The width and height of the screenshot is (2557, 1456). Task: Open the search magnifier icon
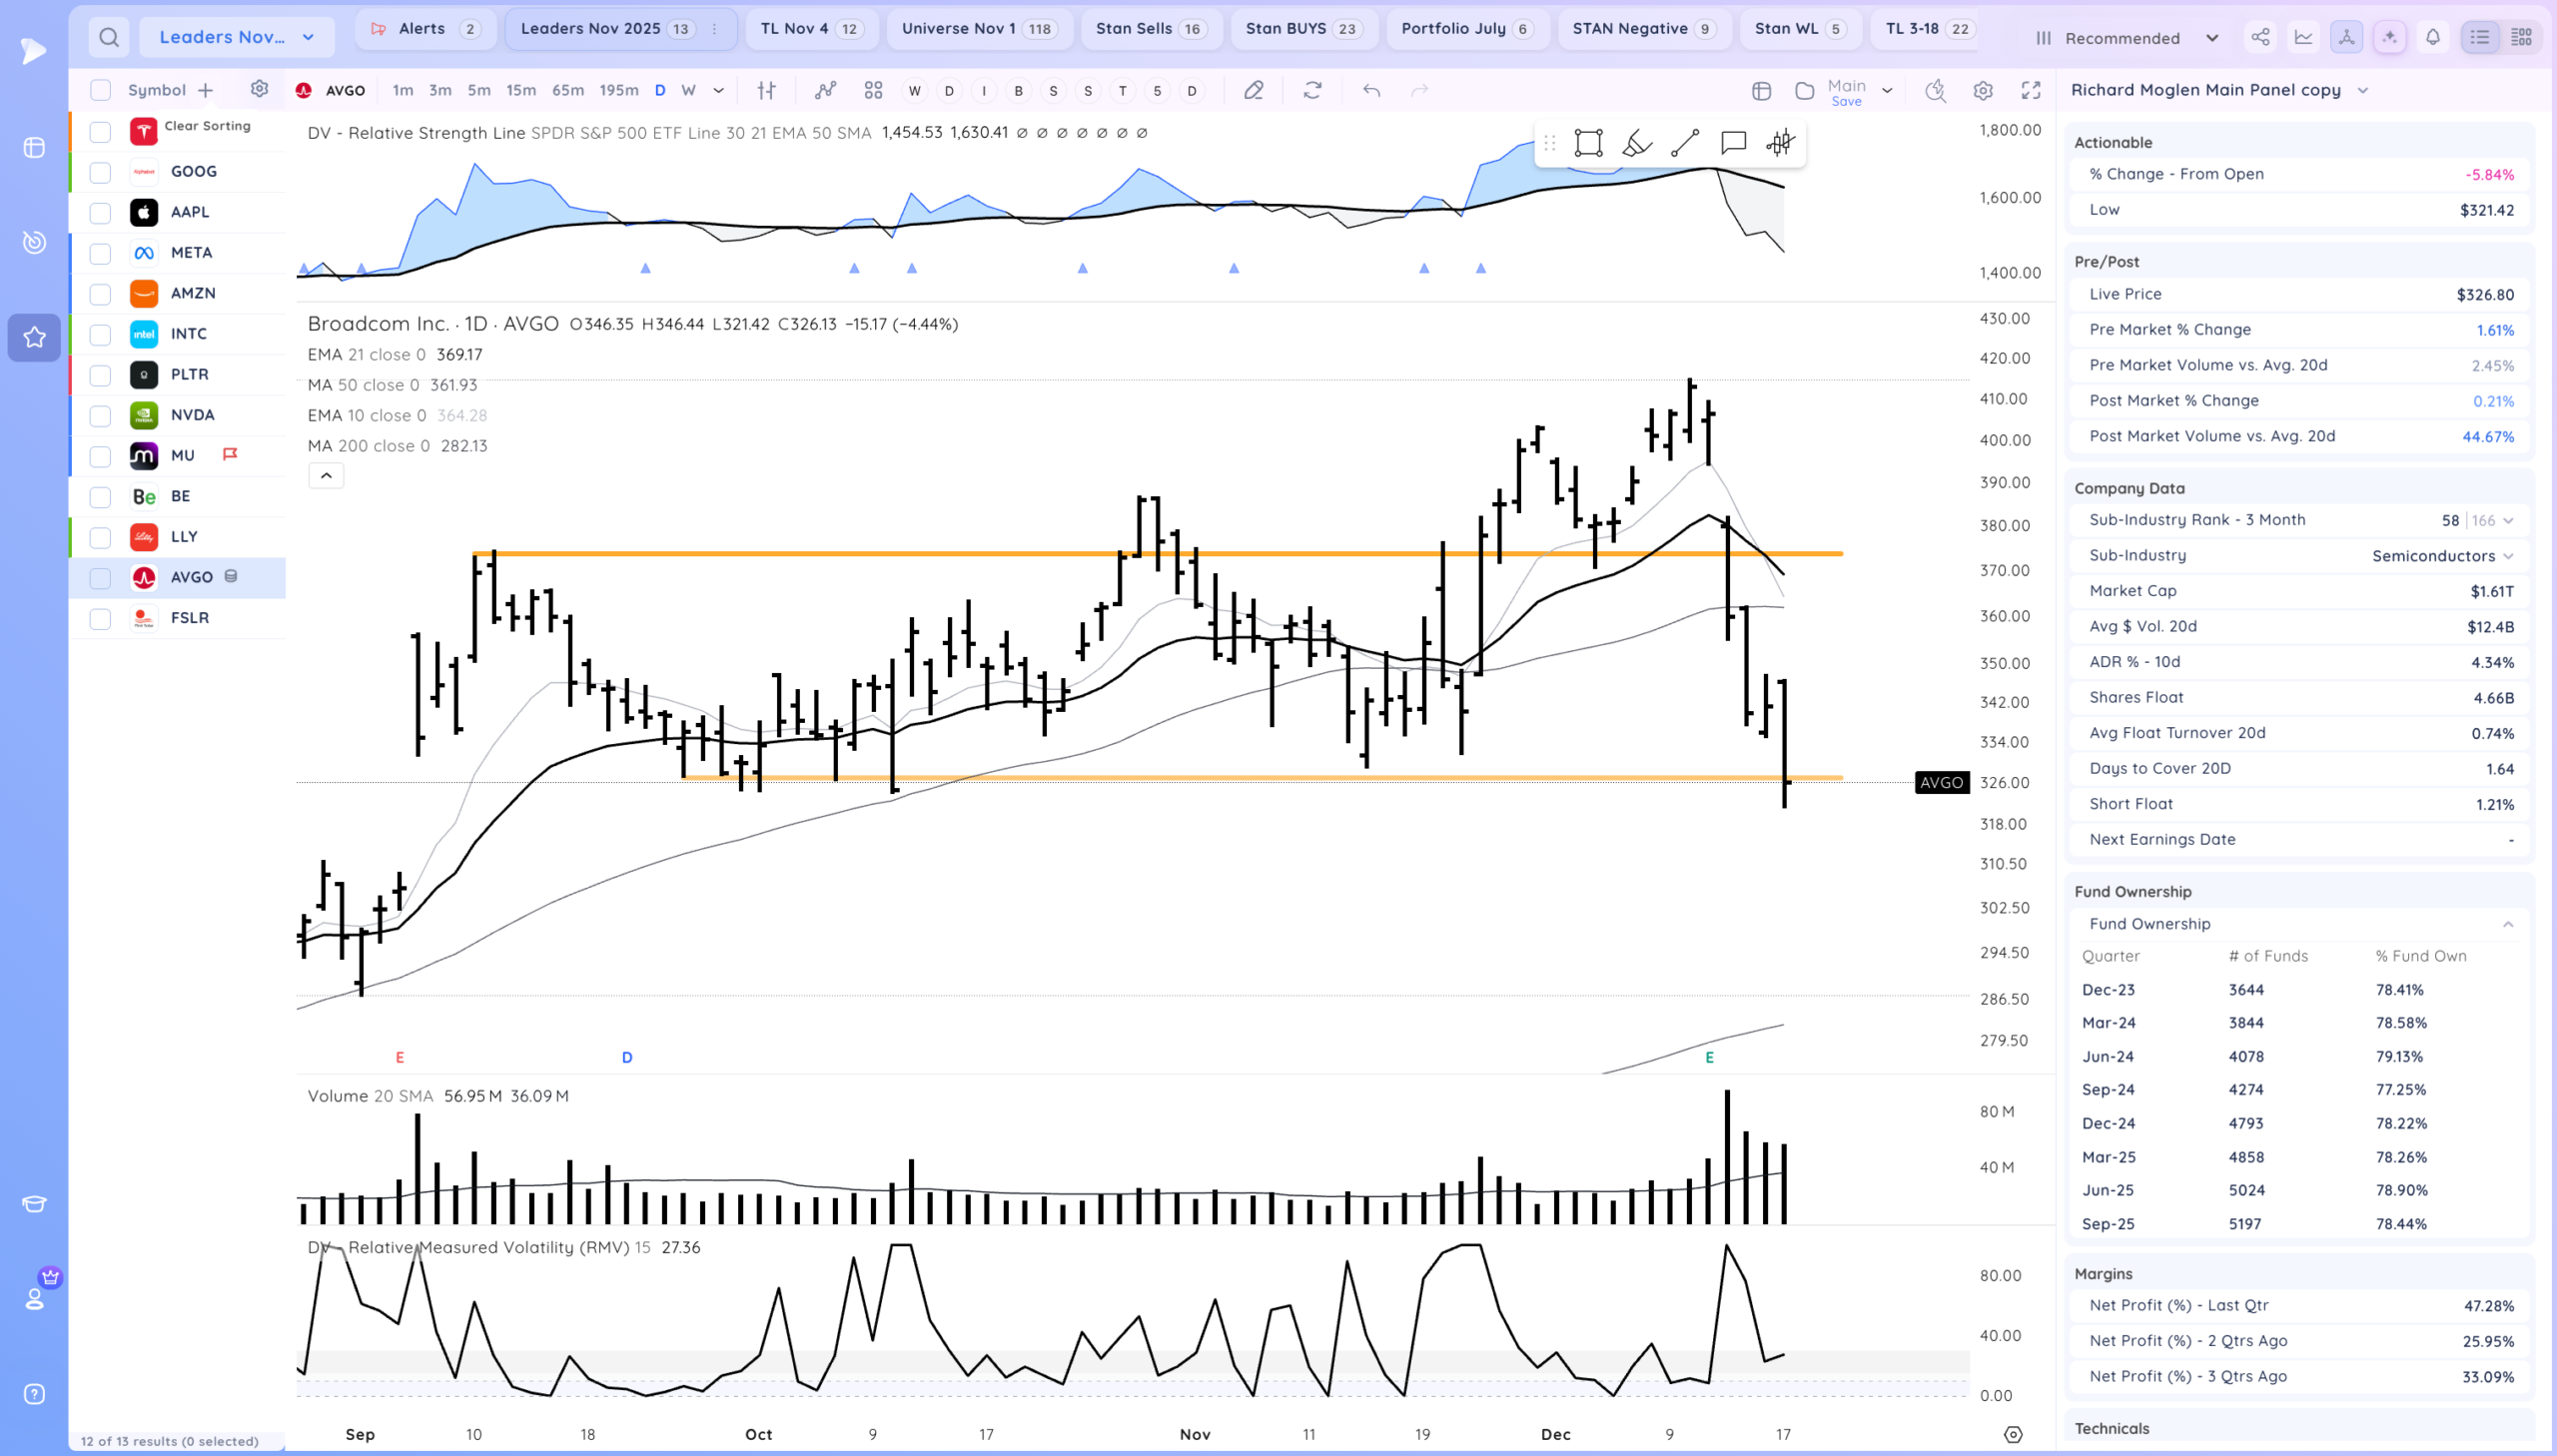[x=109, y=38]
